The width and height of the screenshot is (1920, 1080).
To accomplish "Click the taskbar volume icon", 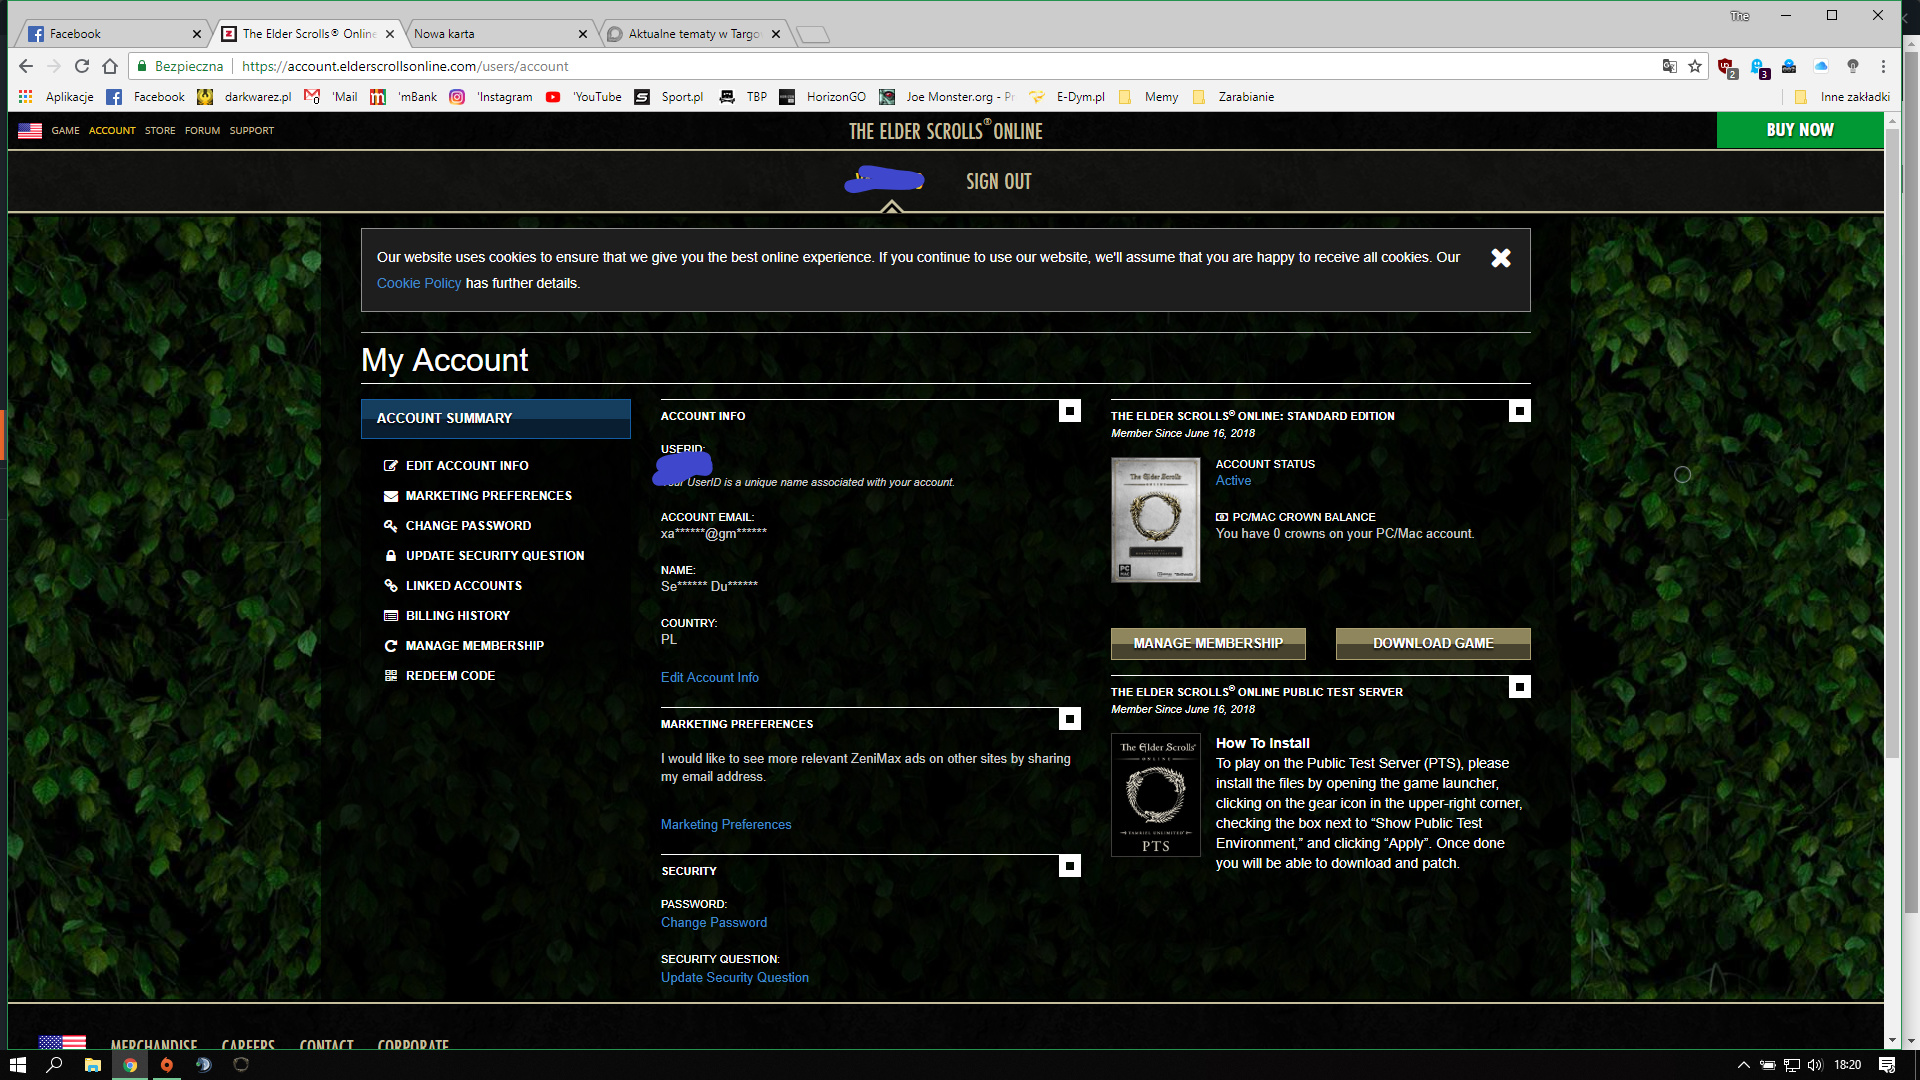I will coord(1815,1065).
